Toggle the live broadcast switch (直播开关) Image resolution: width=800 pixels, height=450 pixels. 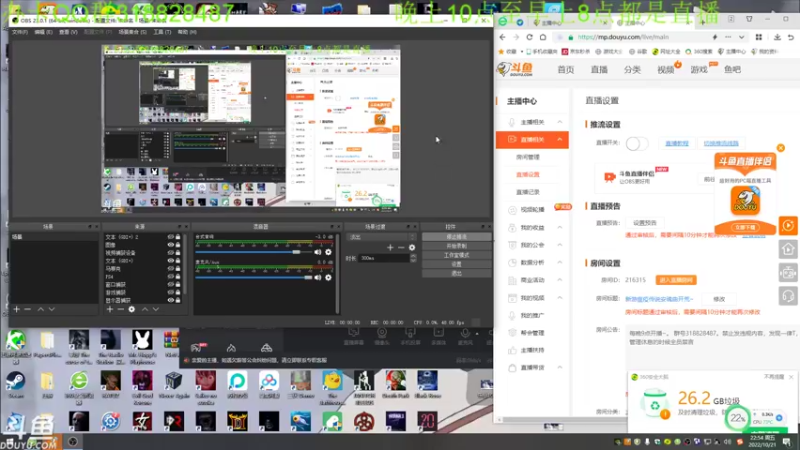637,143
